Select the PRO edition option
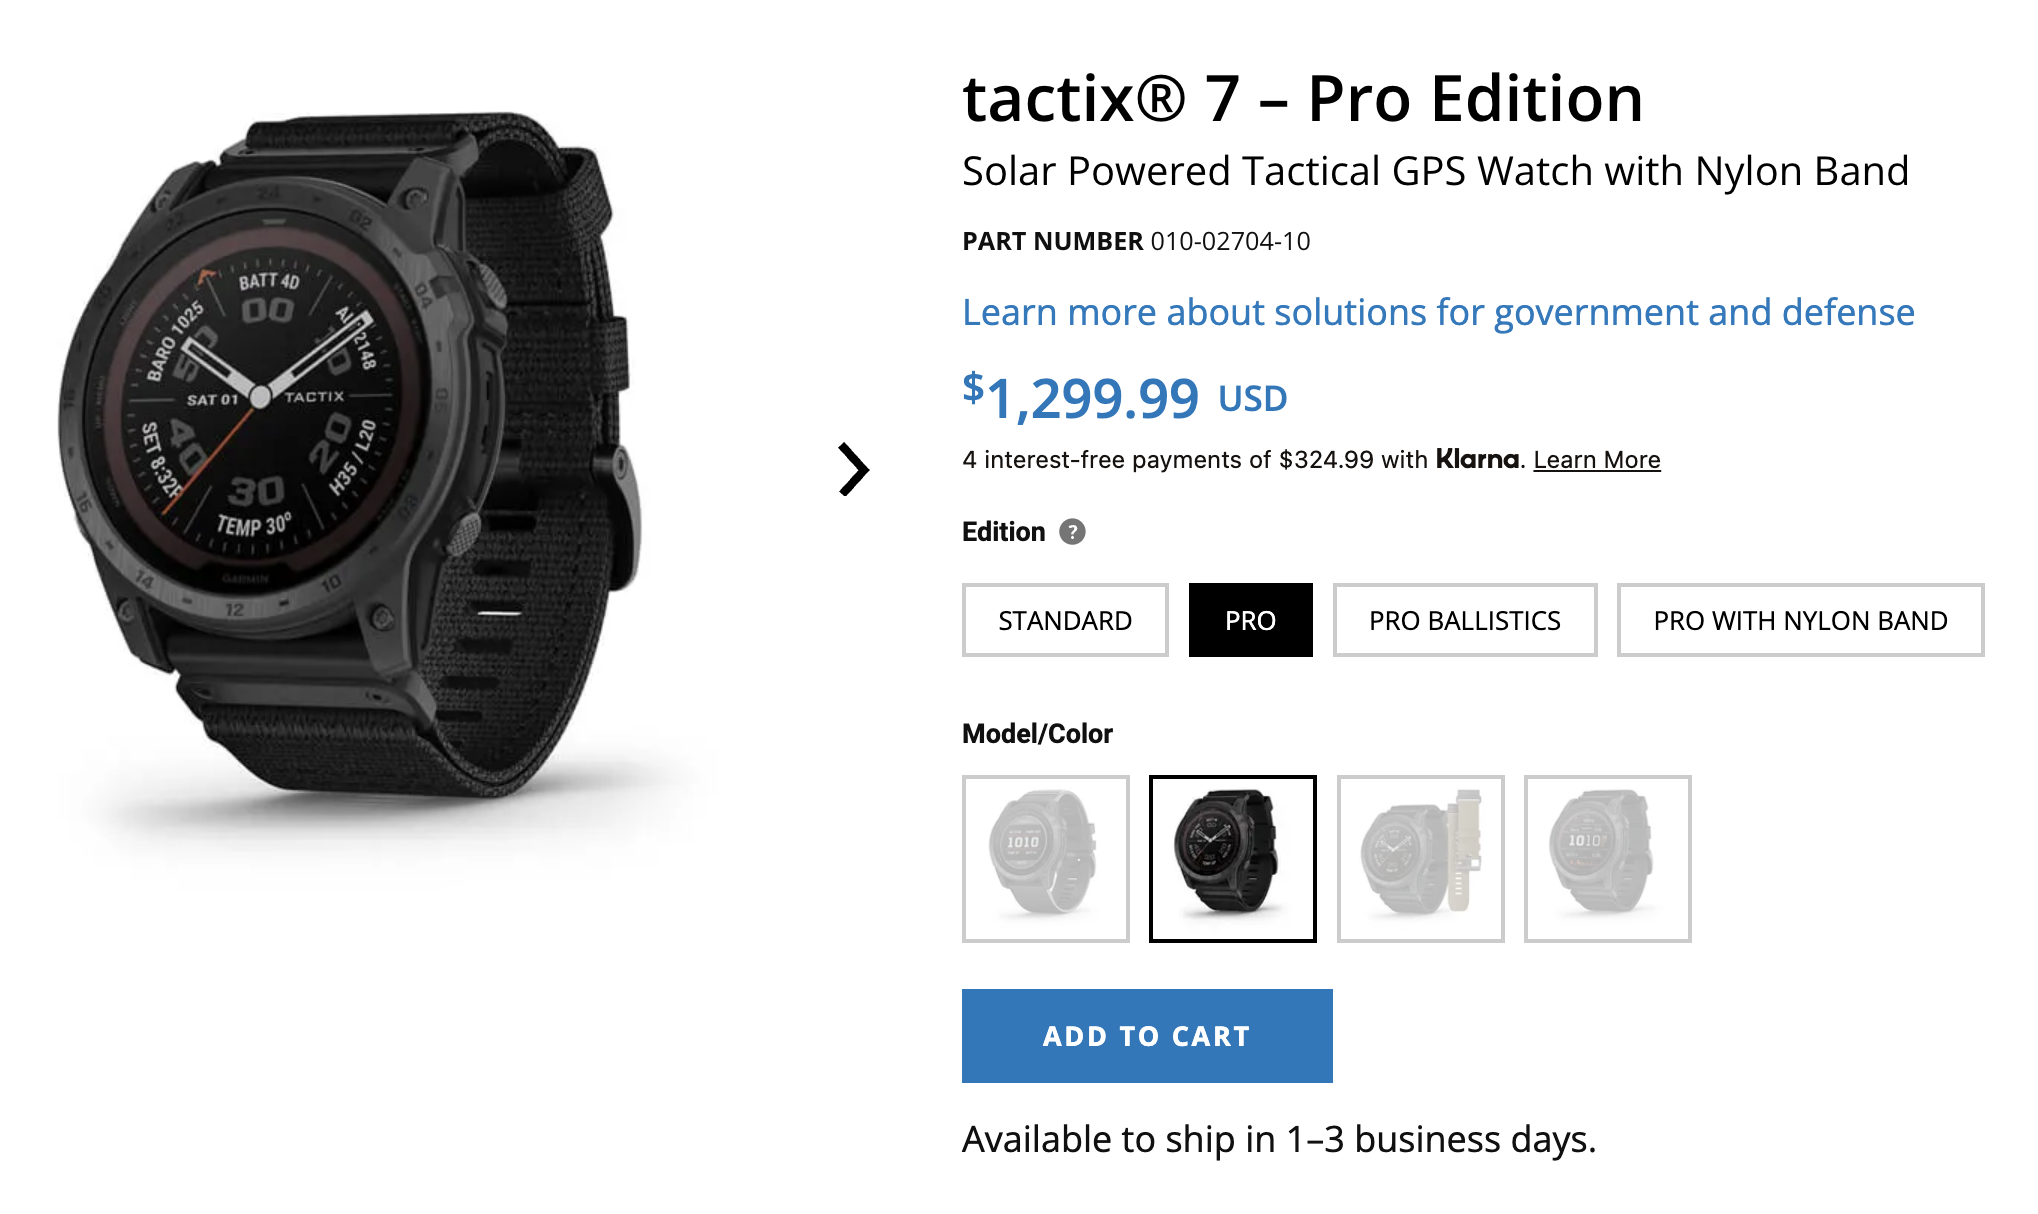This screenshot has width=2038, height=1214. click(1250, 620)
